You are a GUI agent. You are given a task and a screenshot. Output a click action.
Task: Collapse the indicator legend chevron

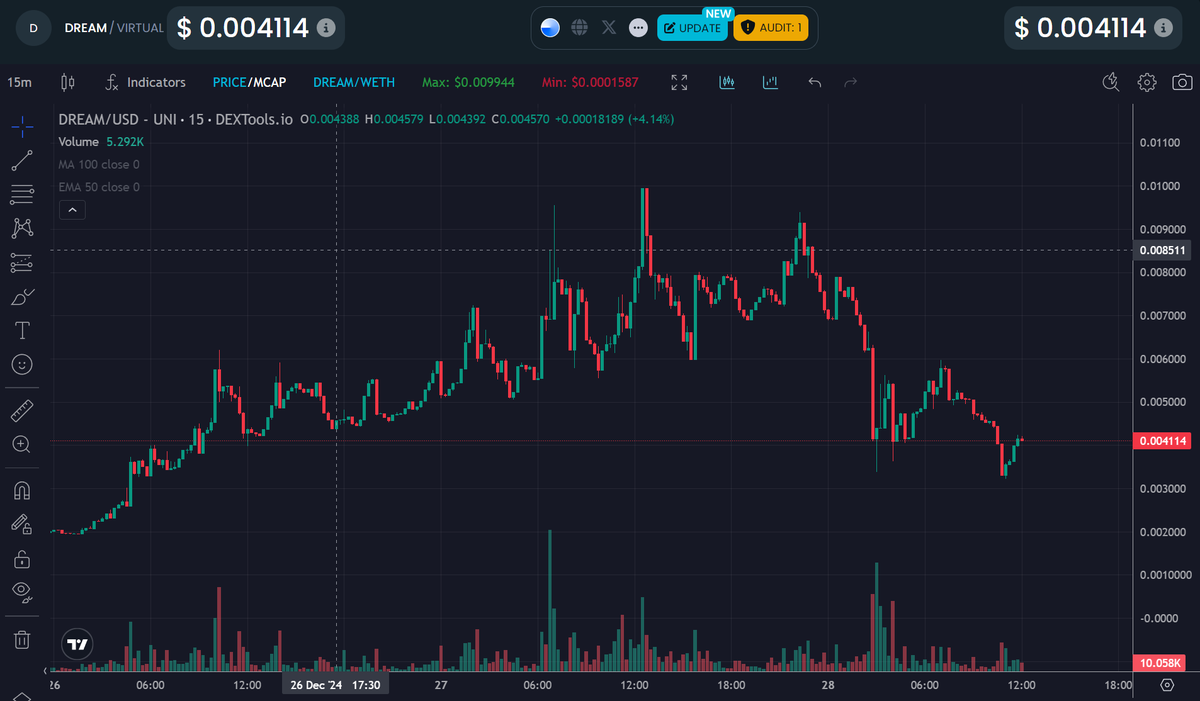72,210
